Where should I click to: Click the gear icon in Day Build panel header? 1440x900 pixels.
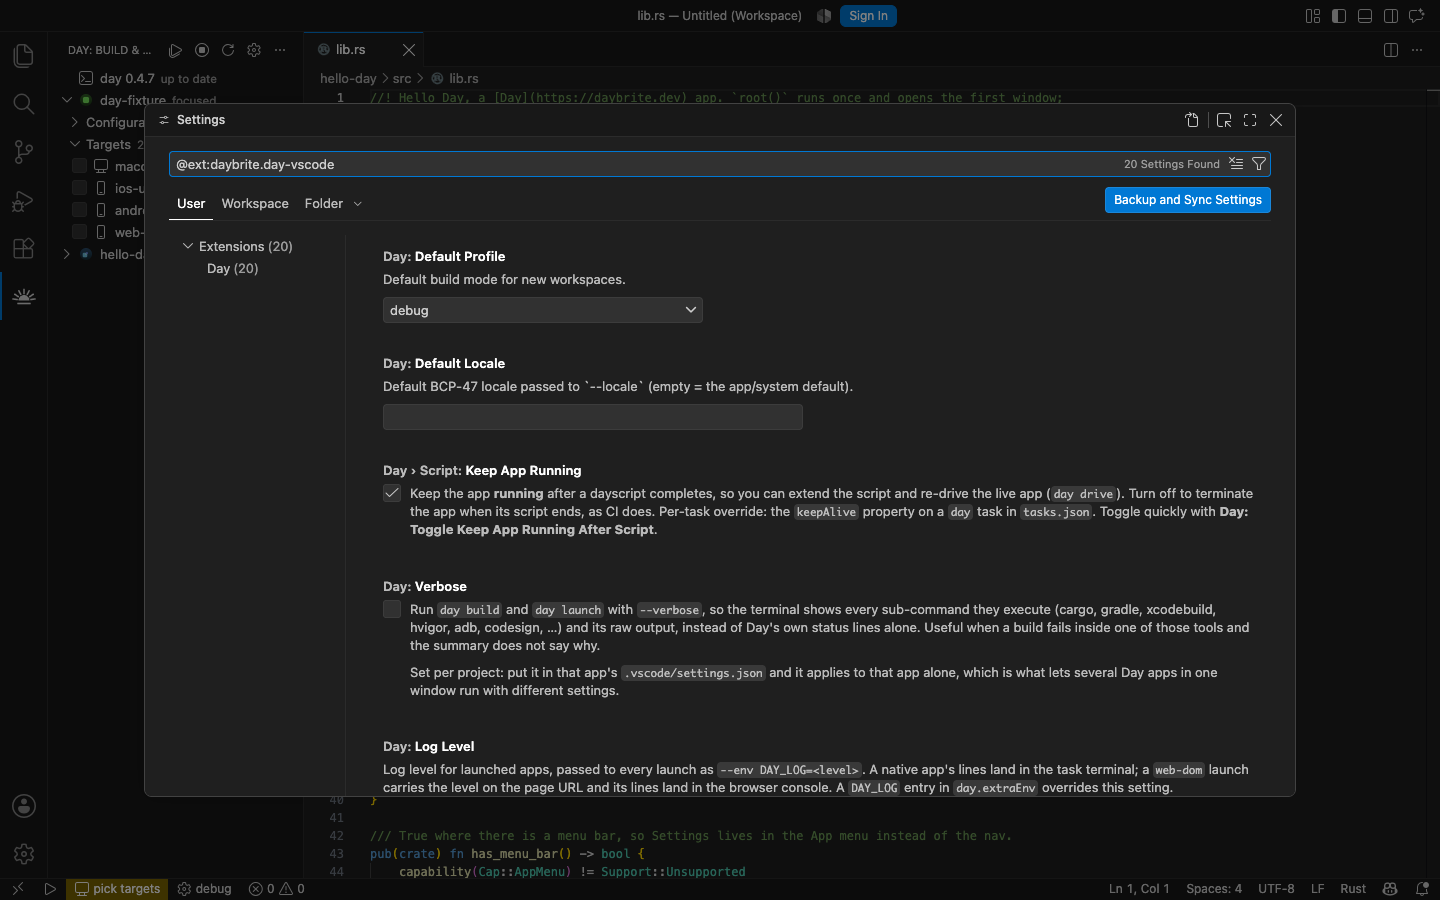tap(254, 50)
